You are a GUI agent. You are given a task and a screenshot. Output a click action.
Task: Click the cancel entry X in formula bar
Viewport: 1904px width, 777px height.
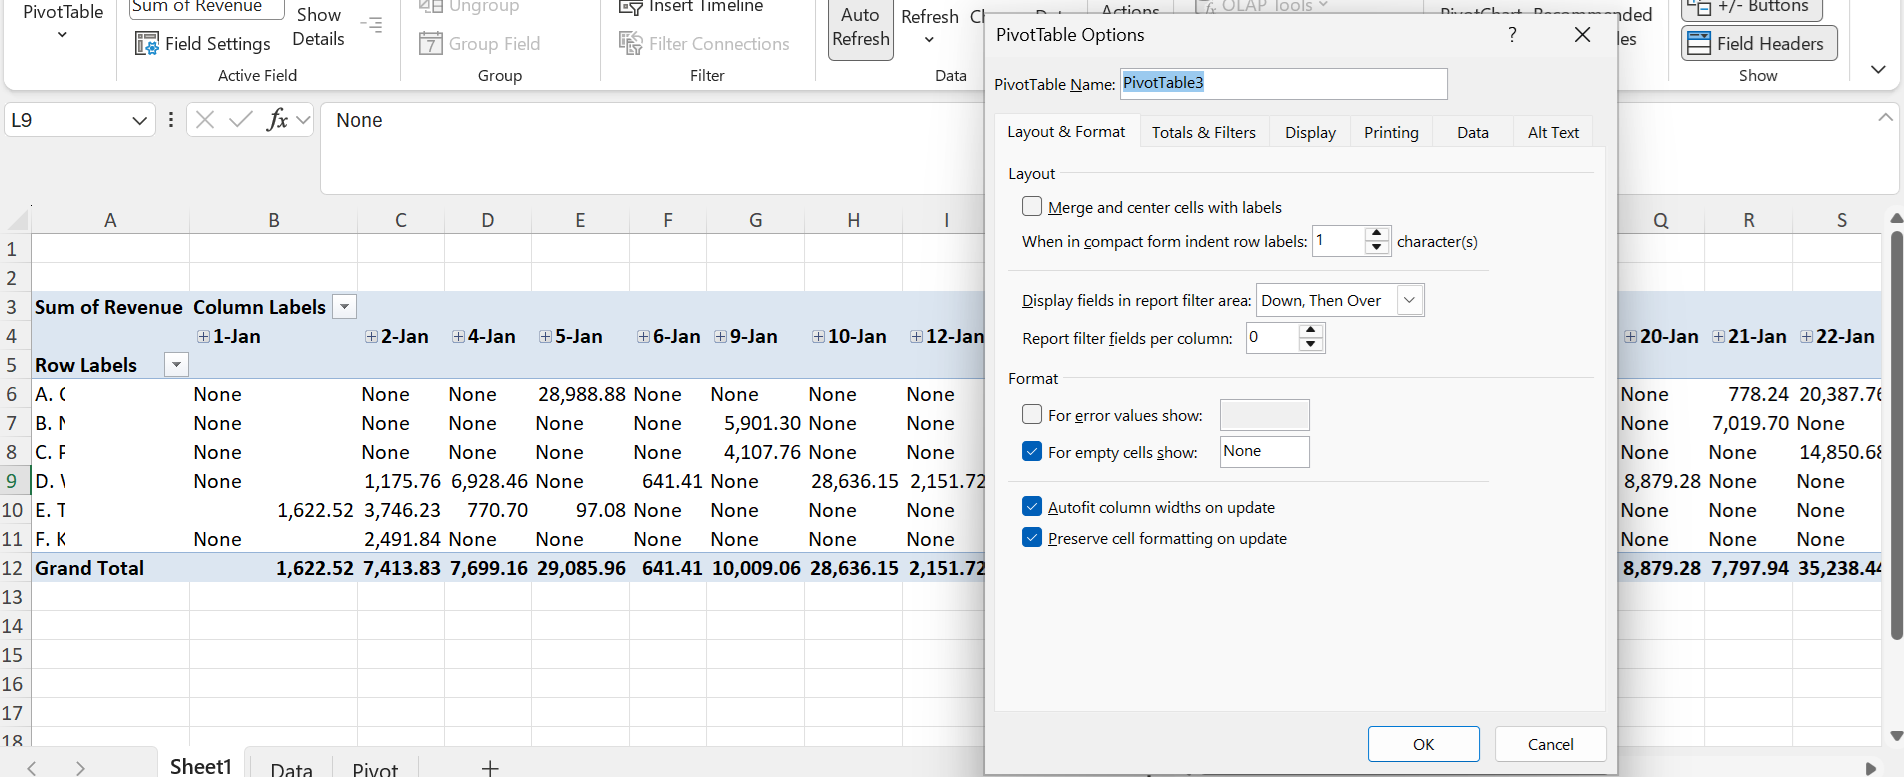pyautogui.click(x=205, y=120)
